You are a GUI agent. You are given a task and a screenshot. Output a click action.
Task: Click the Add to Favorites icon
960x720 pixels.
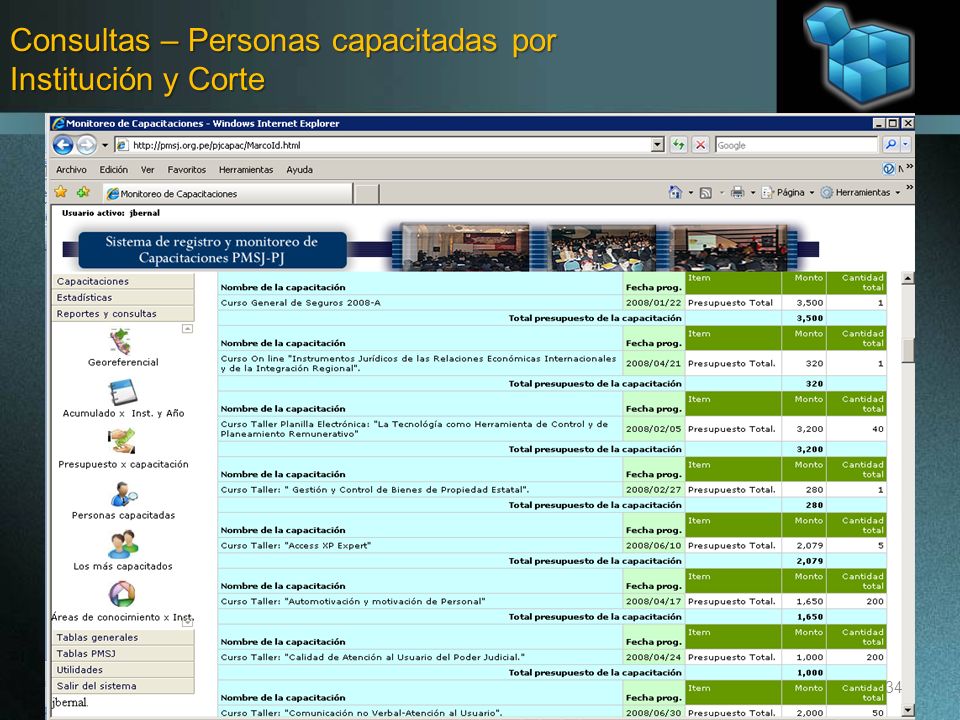point(83,192)
